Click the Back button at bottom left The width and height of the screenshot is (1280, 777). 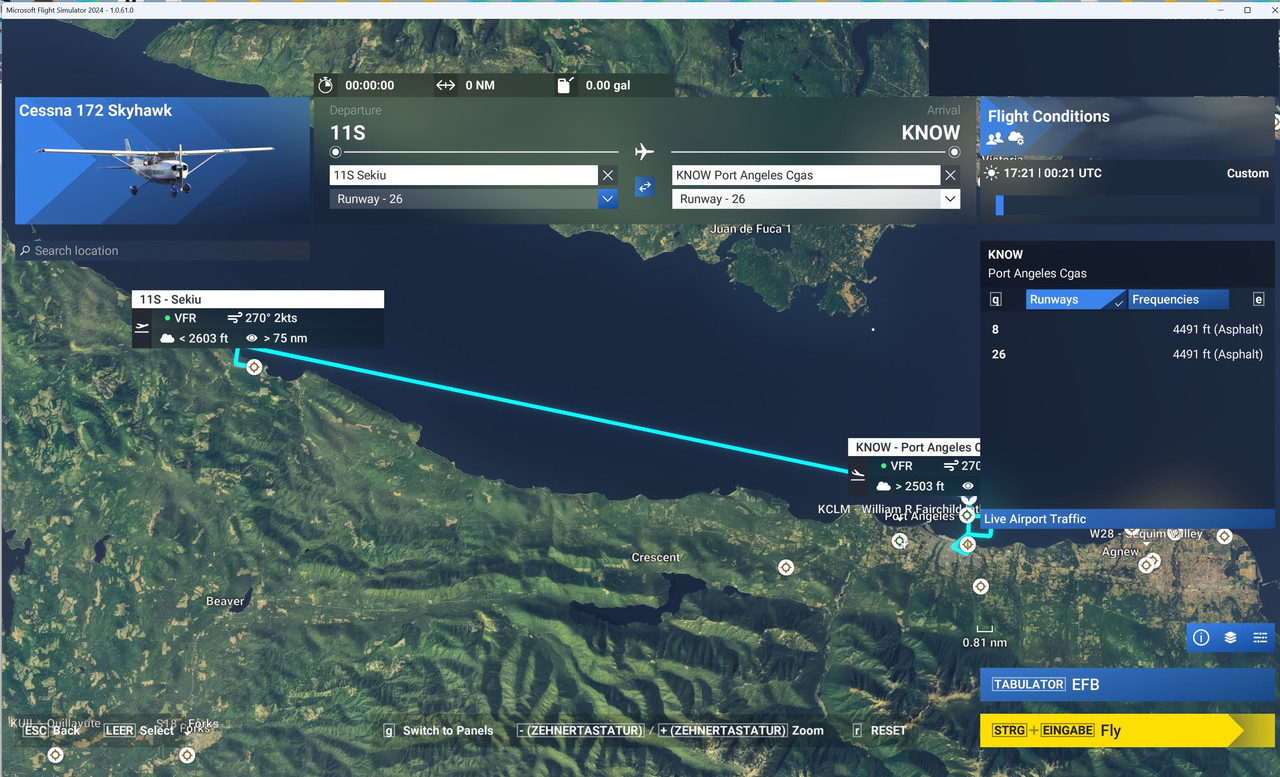[x=52, y=731]
